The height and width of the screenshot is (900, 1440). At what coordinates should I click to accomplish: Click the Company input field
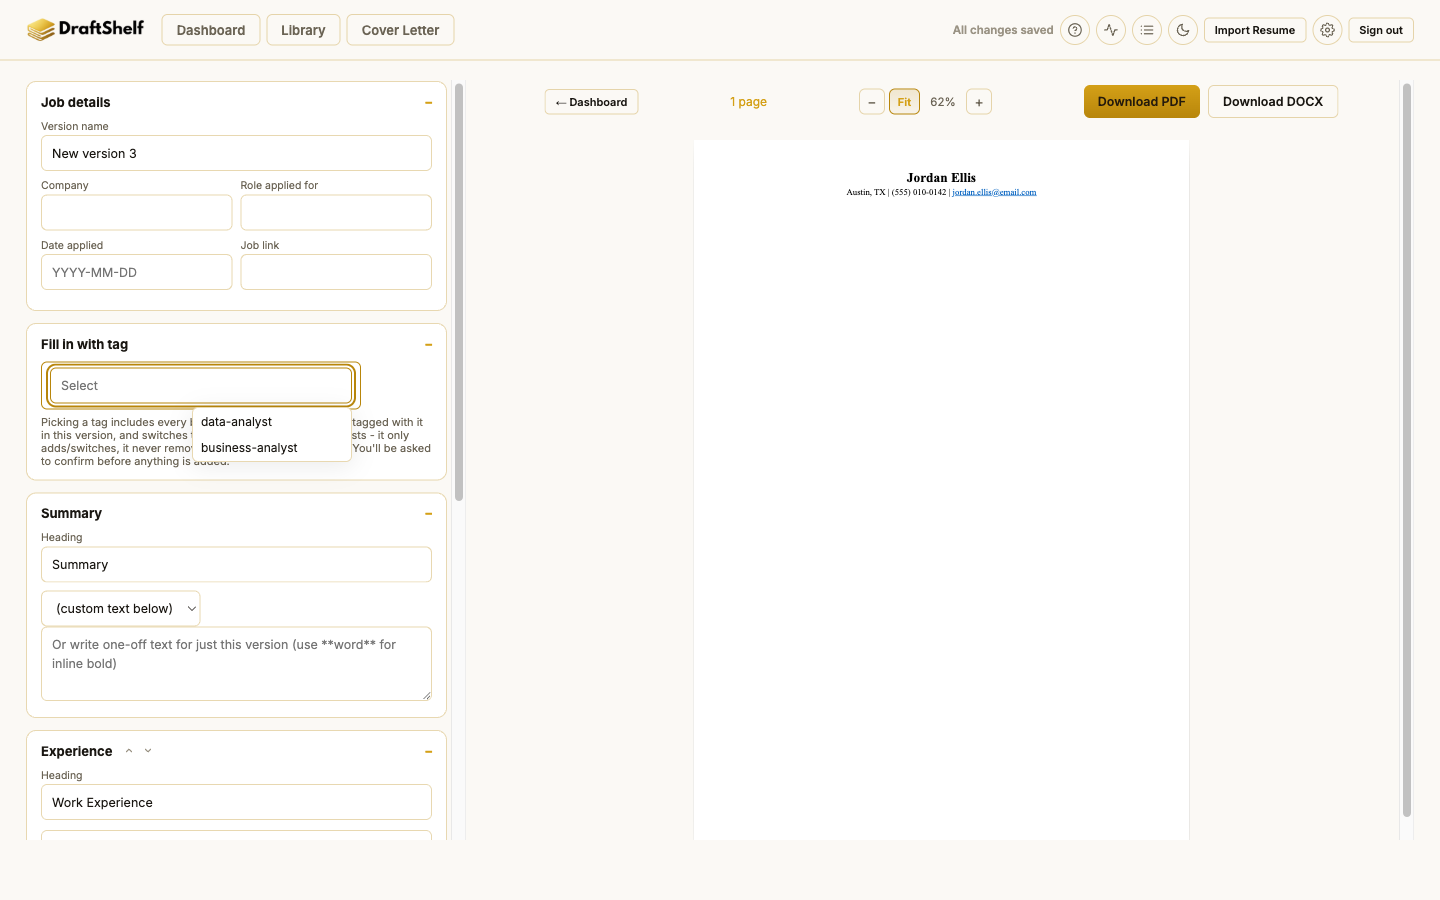(x=136, y=212)
